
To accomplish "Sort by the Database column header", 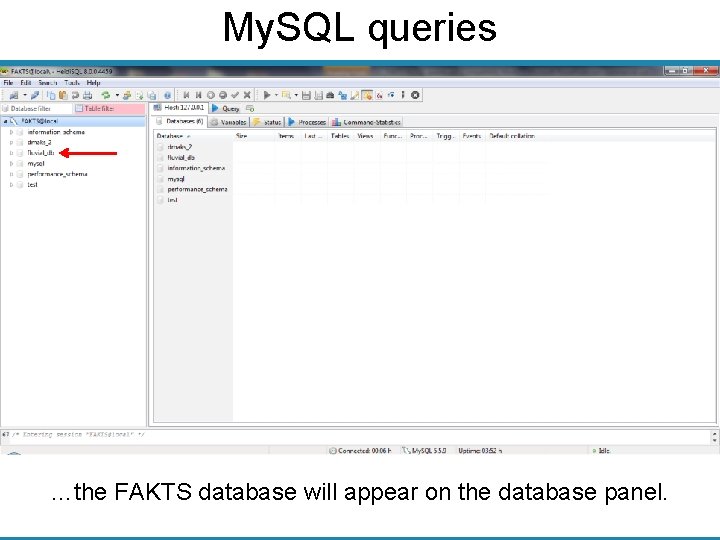I will [x=193, y=136].
